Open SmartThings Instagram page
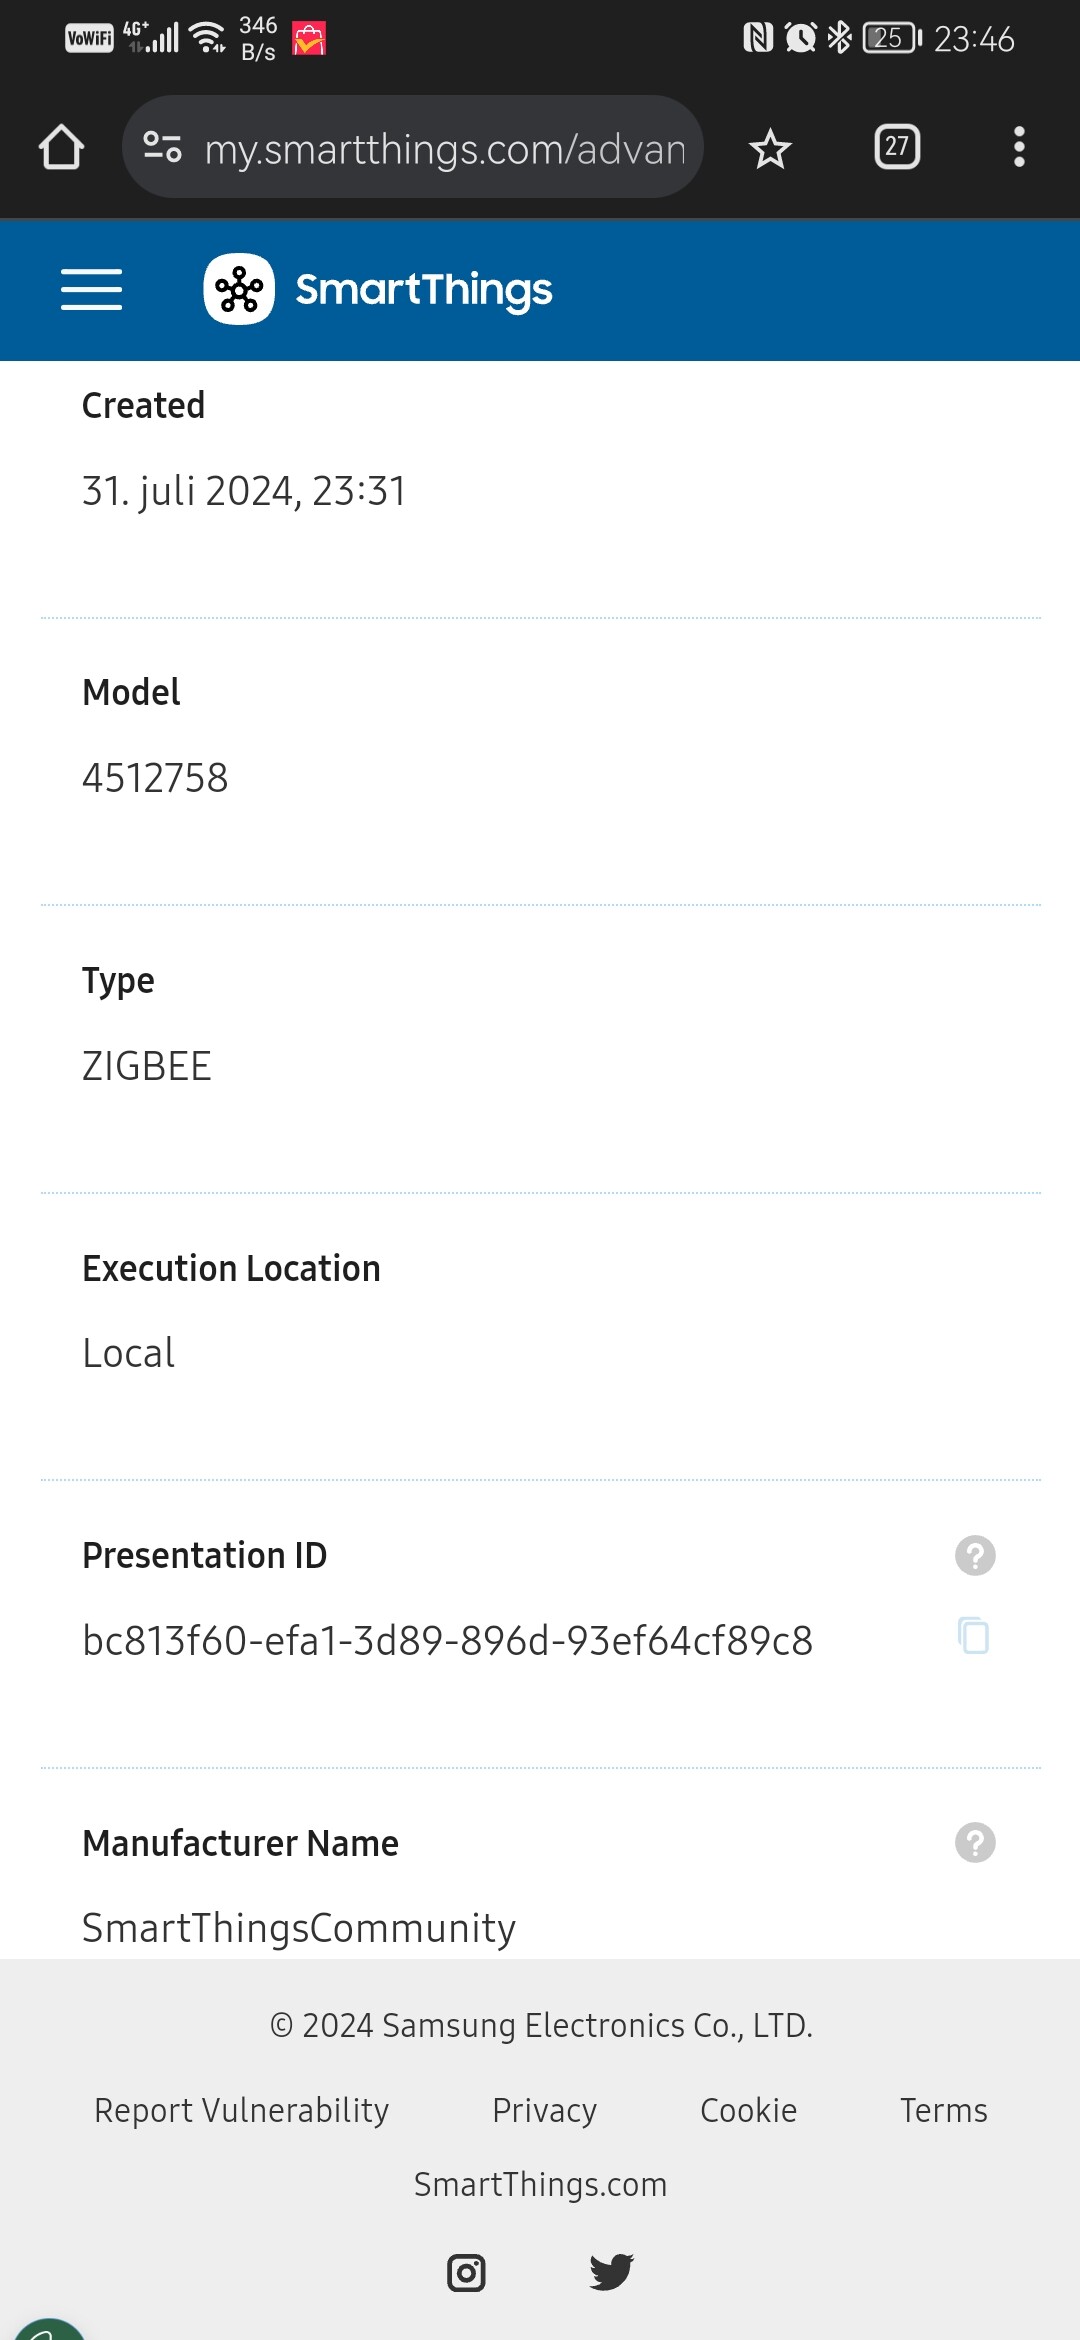Screen dimensions: 1080x2340 coord(466,2272)
